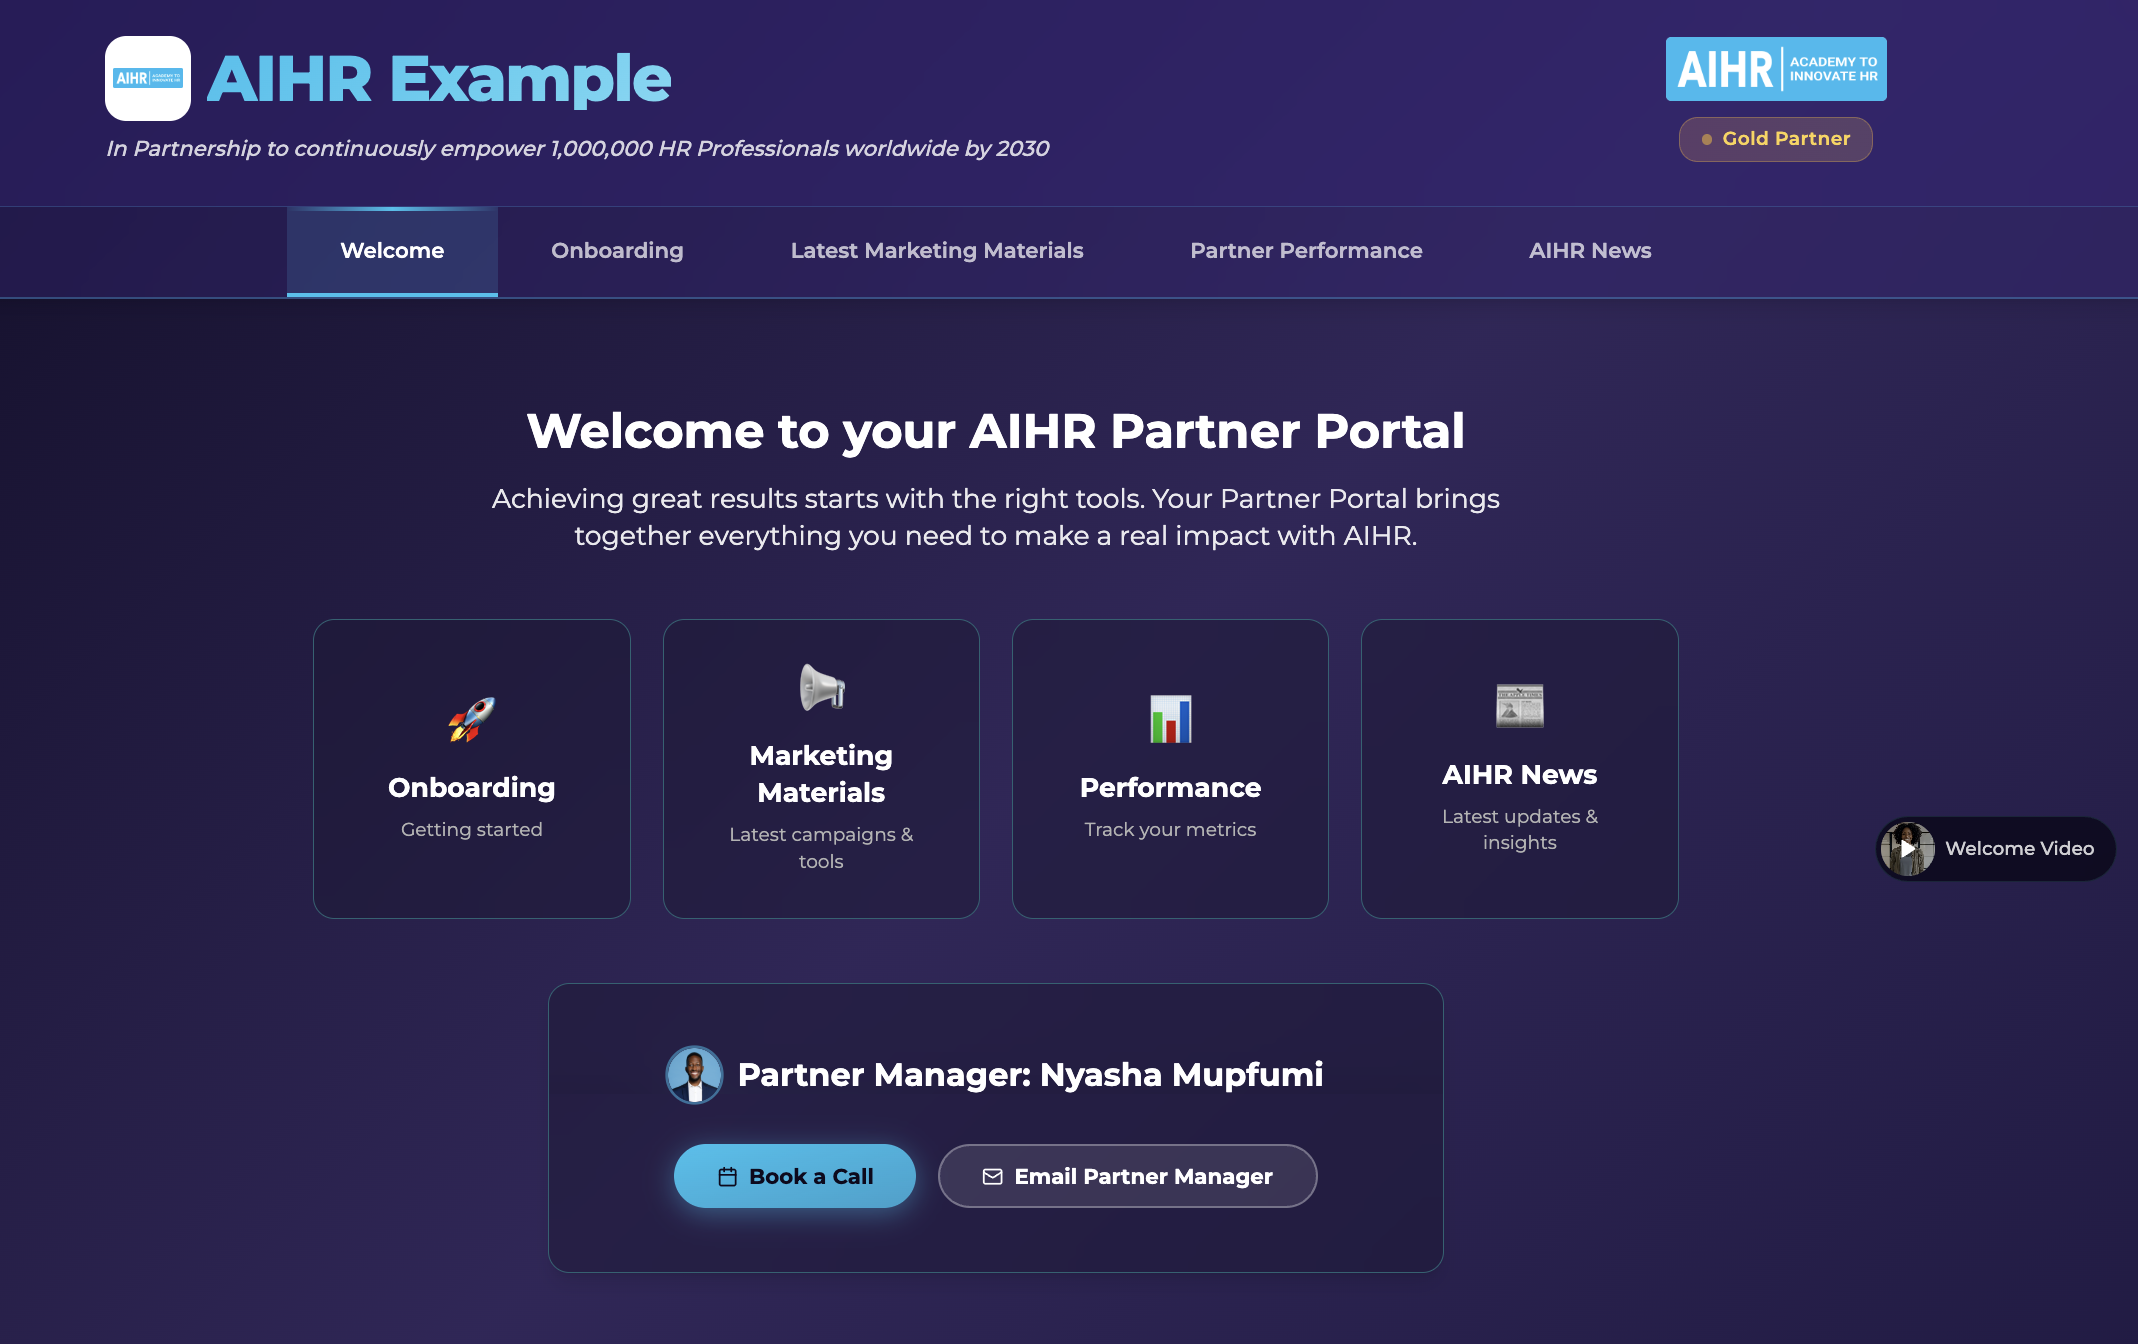Click the AIHR Example heading

pyautogui.click(x=439, y=79)
